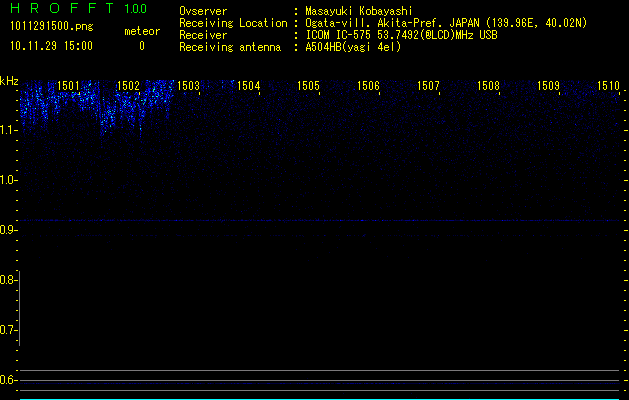The height and width of the screenshot is (400, 629).
Task: Click the 1508 time marker
Action: pos(488,86)
